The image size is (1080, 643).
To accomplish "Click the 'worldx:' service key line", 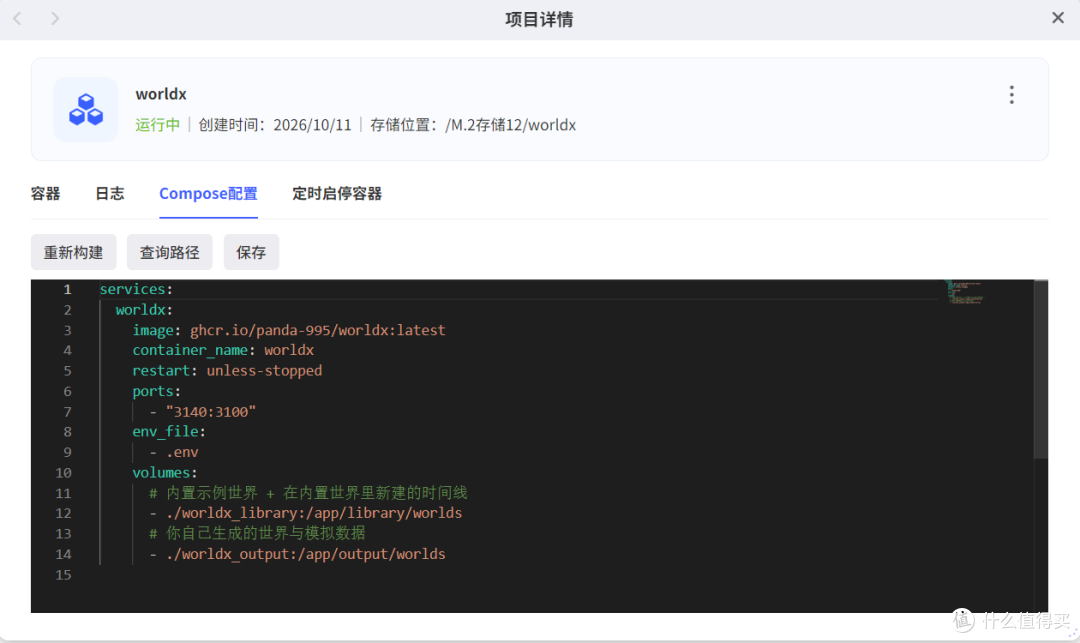I will click(145, 310).
